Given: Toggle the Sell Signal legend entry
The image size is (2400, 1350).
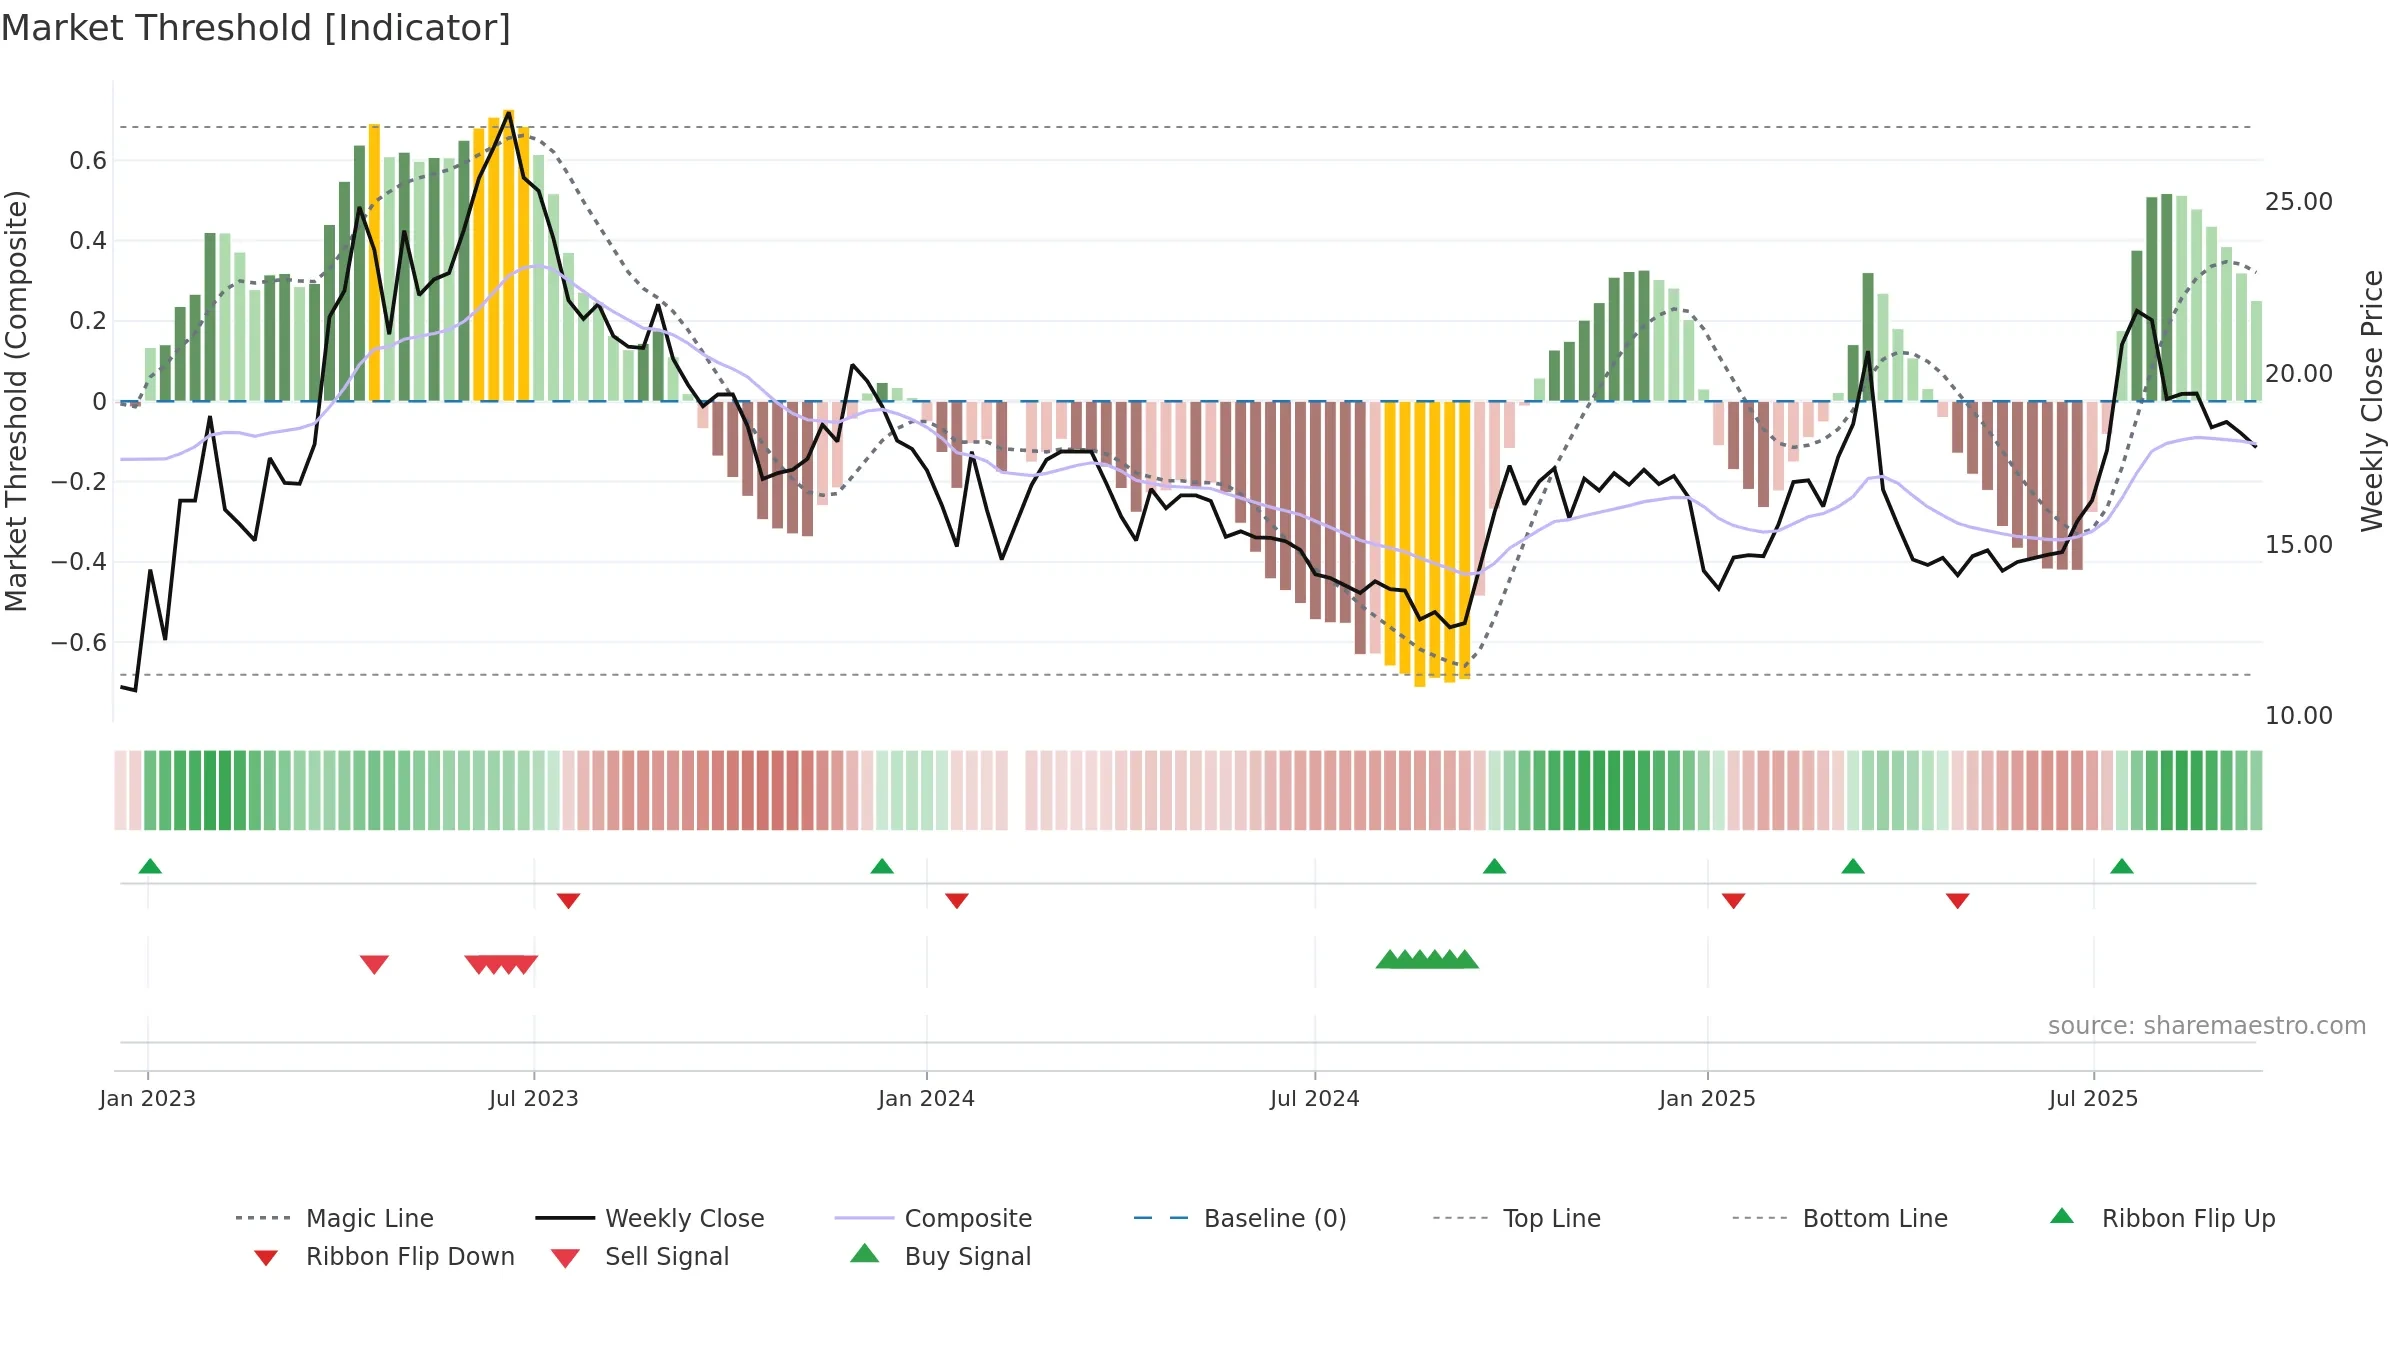Looking at the screenshot, I should coord(640,1256).
